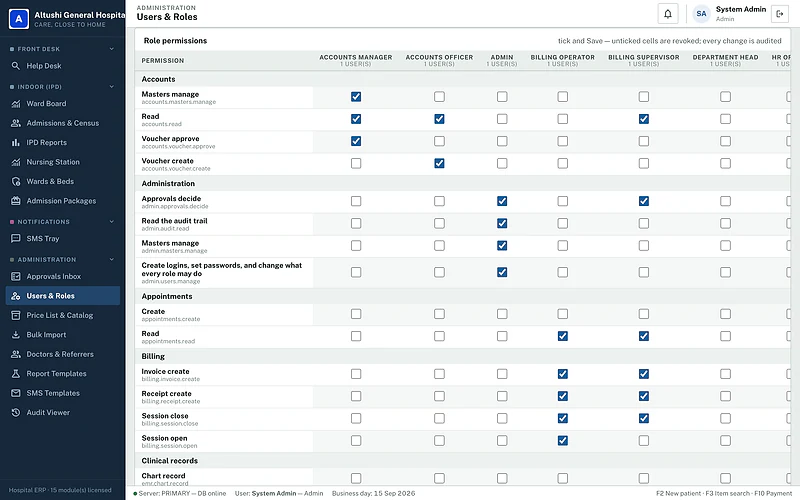Click the Nursing Station icon

coord(16,162)
